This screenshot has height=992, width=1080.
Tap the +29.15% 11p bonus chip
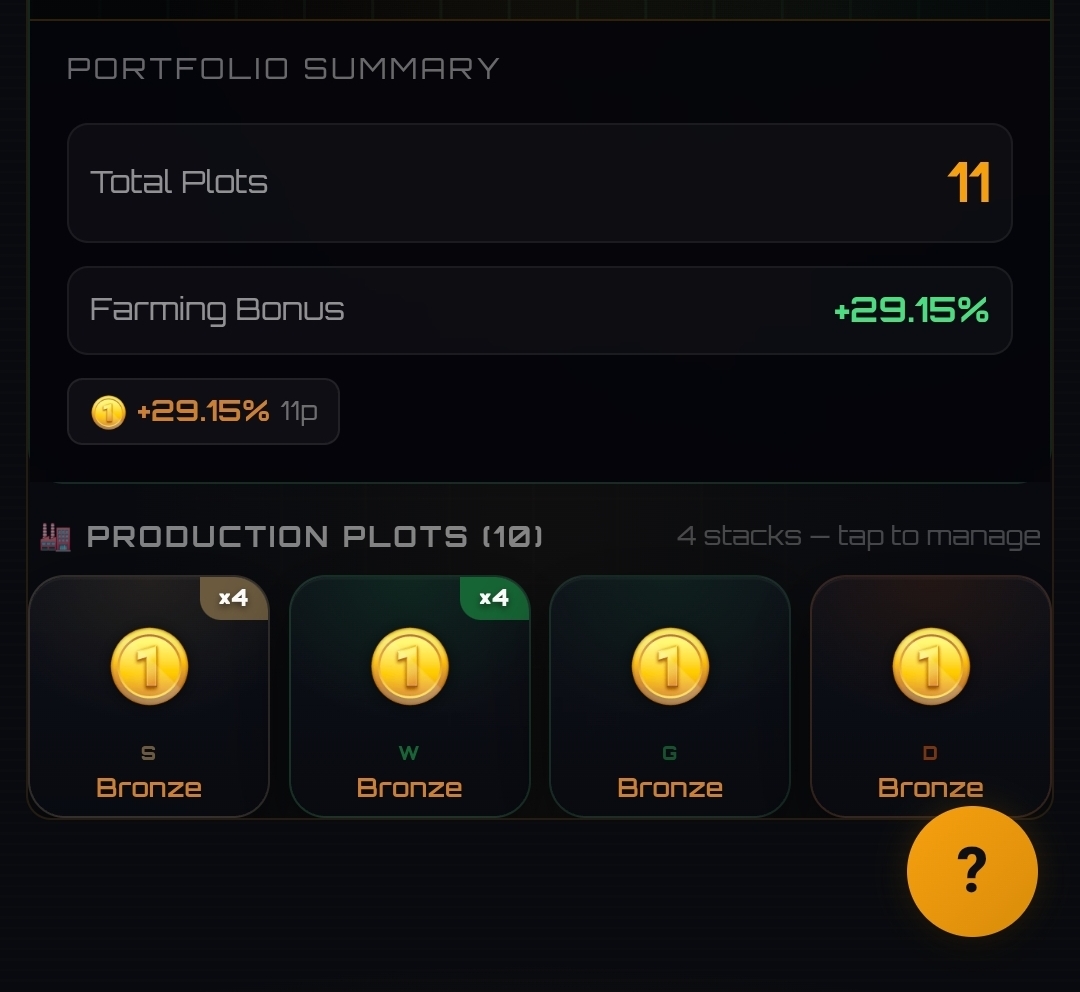point(203,411)
